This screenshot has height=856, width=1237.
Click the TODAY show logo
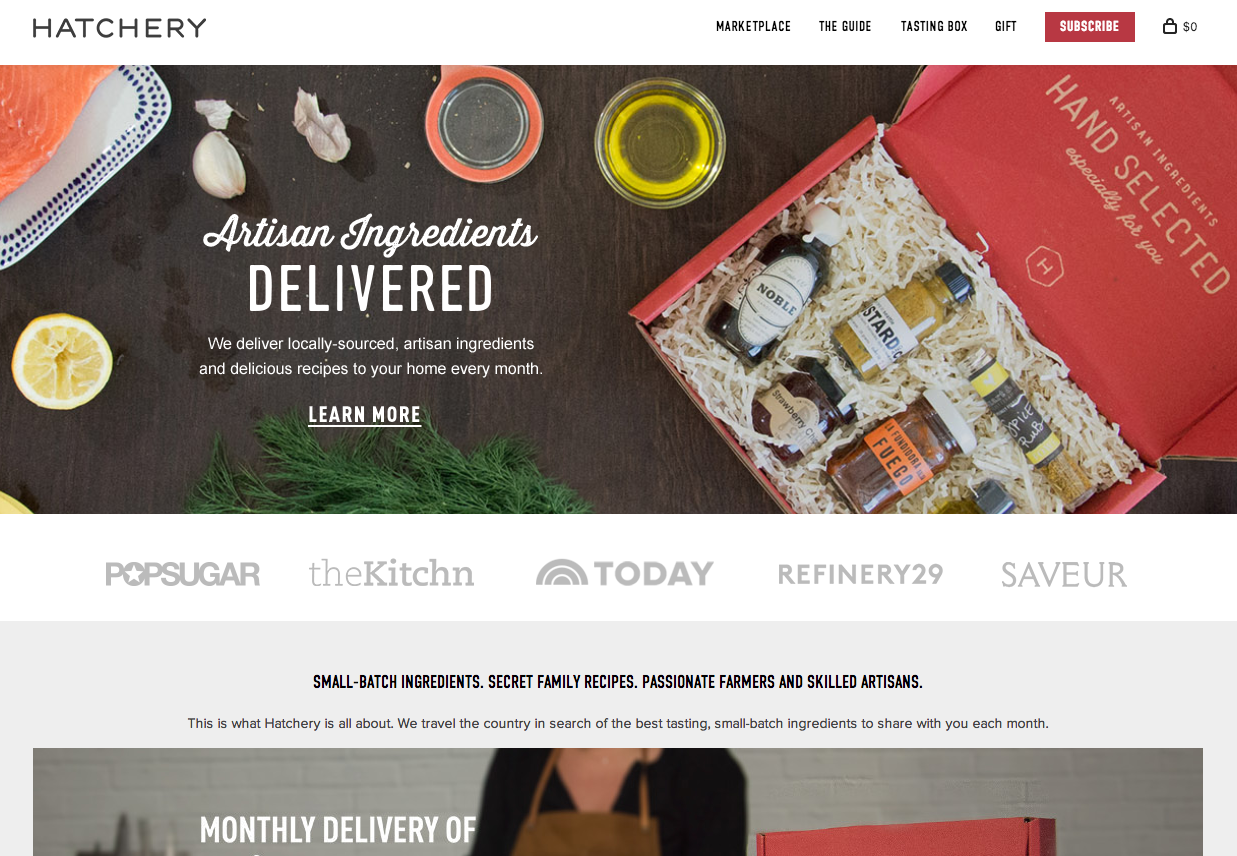point(625,573)
